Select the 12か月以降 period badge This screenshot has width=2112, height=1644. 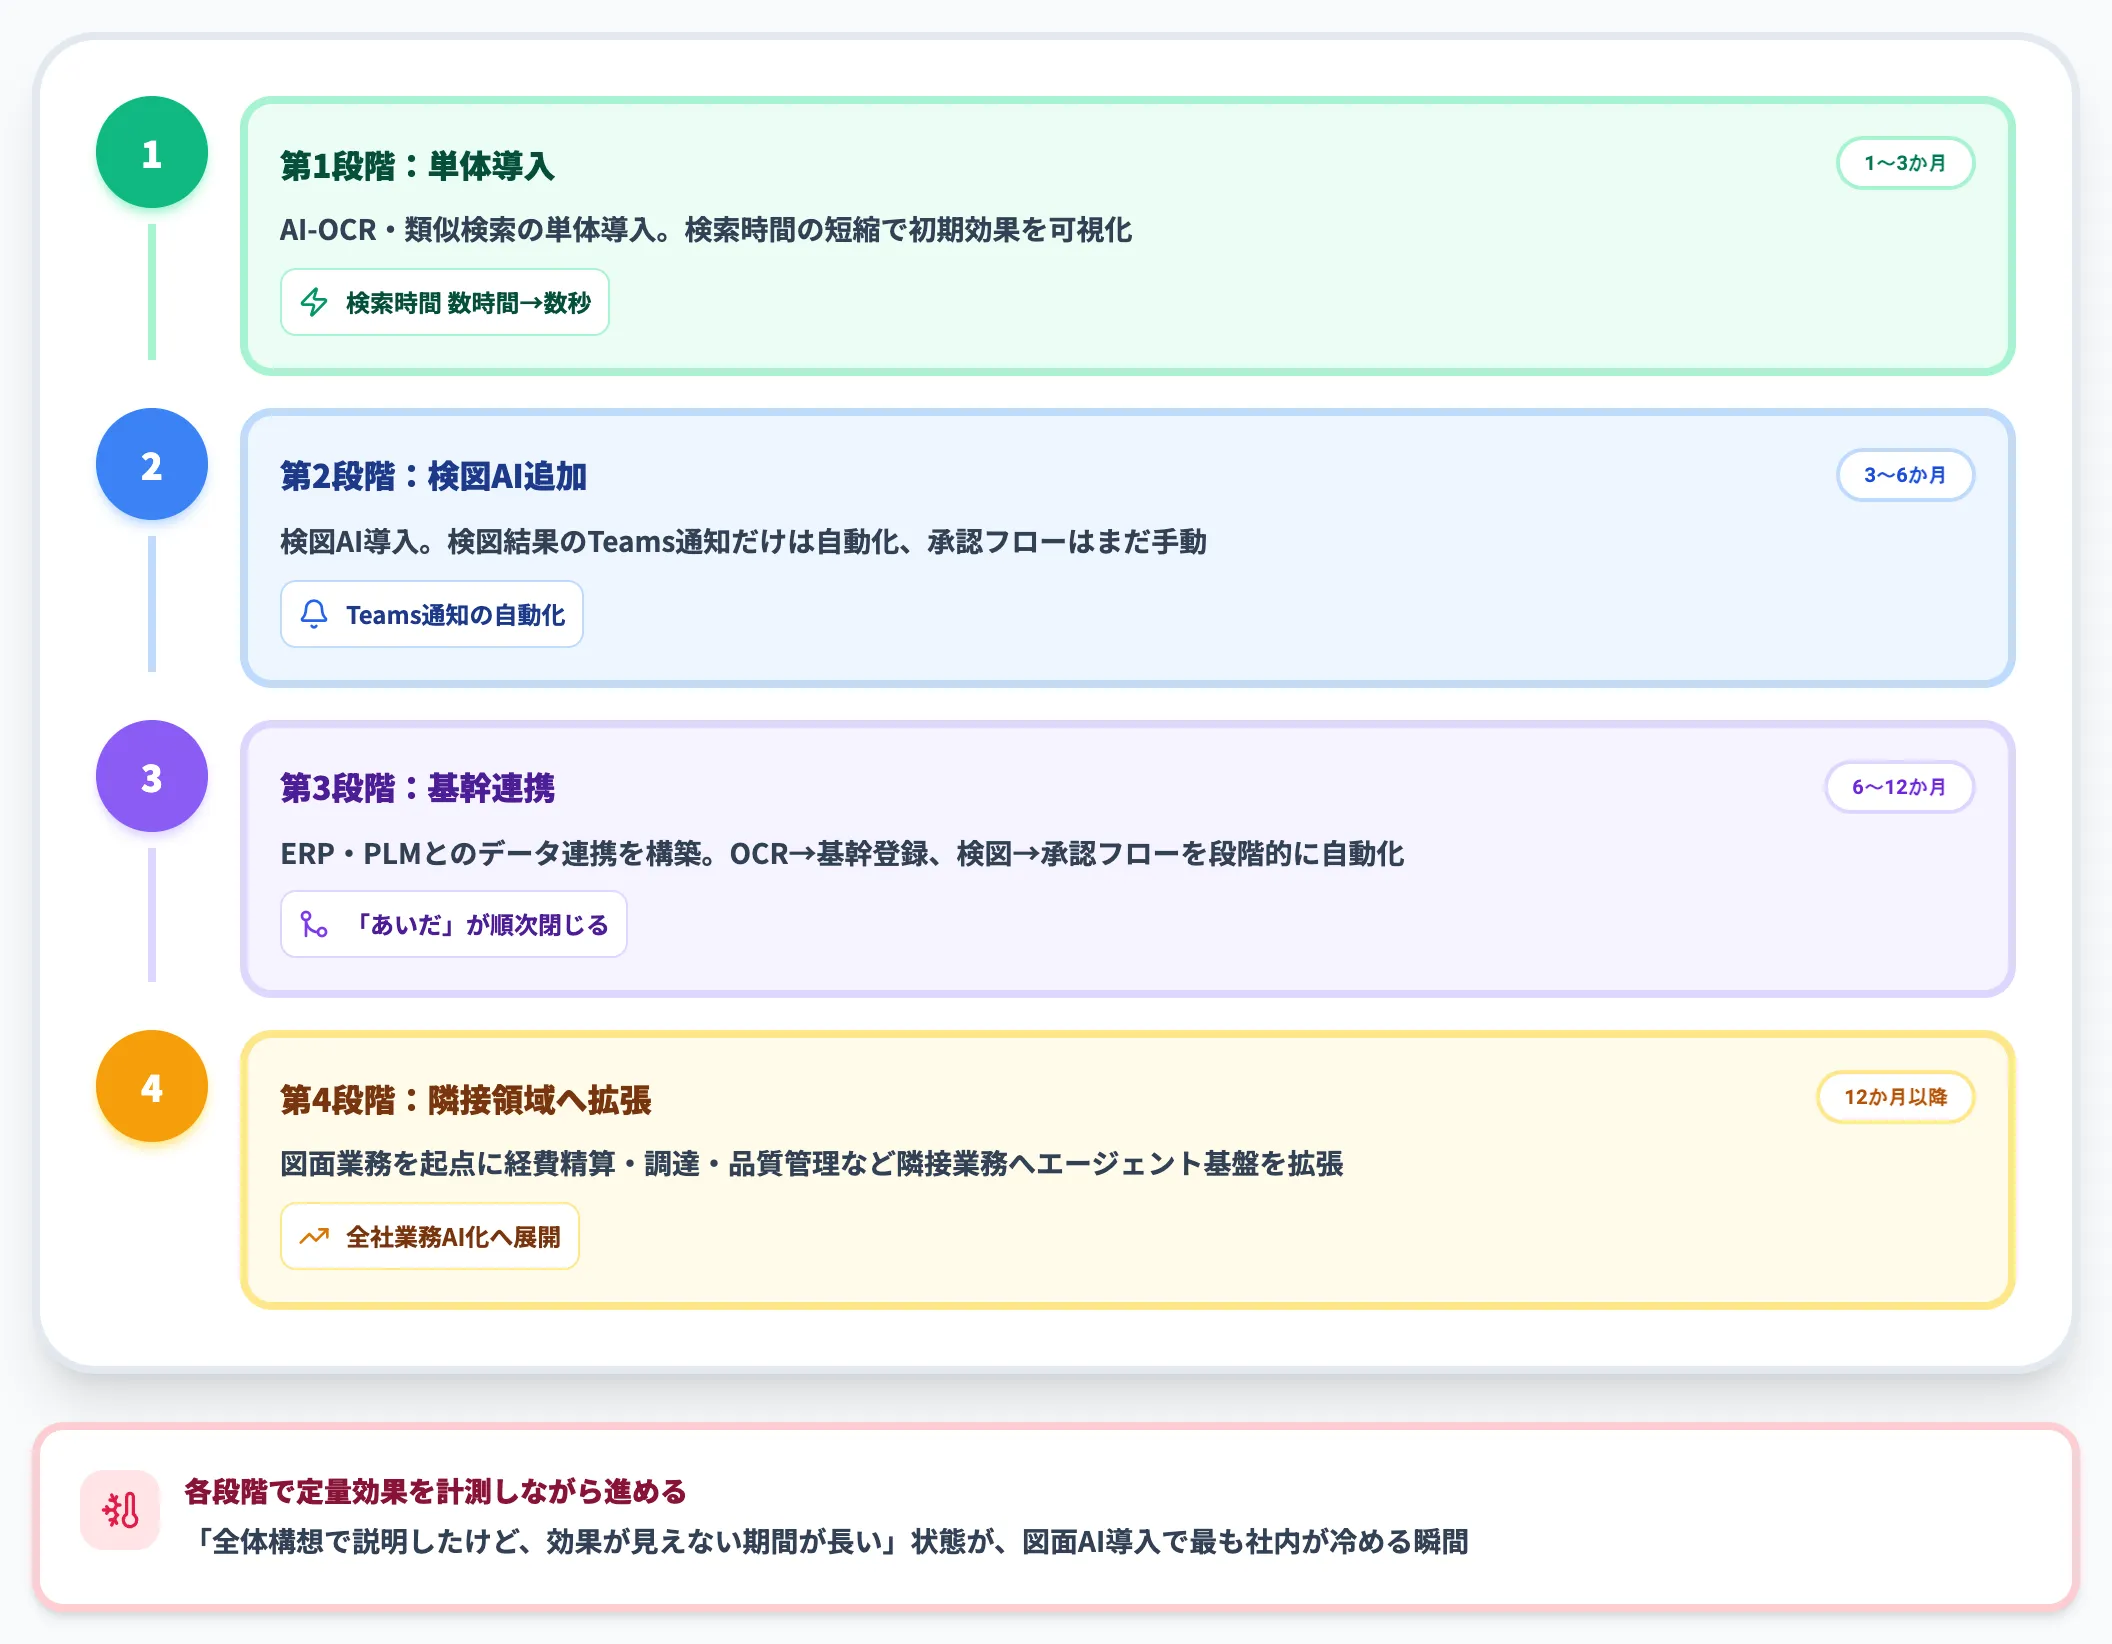coord(1895,1097)
